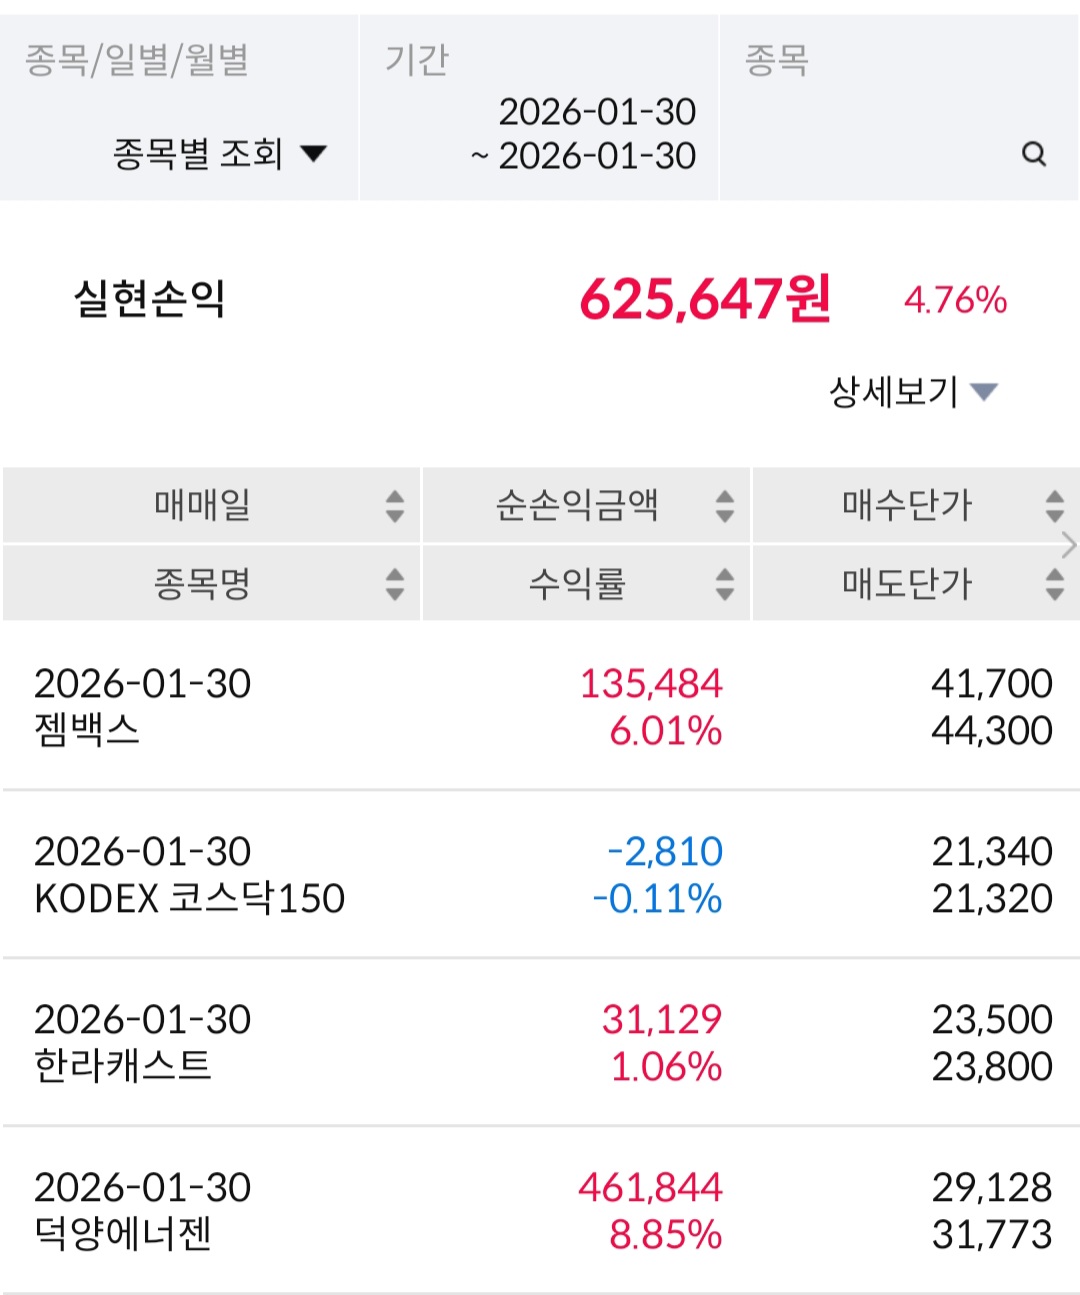Sort by 수익률 column arrows
This screenshot has width=1080, height=1295.
point(725,584)
